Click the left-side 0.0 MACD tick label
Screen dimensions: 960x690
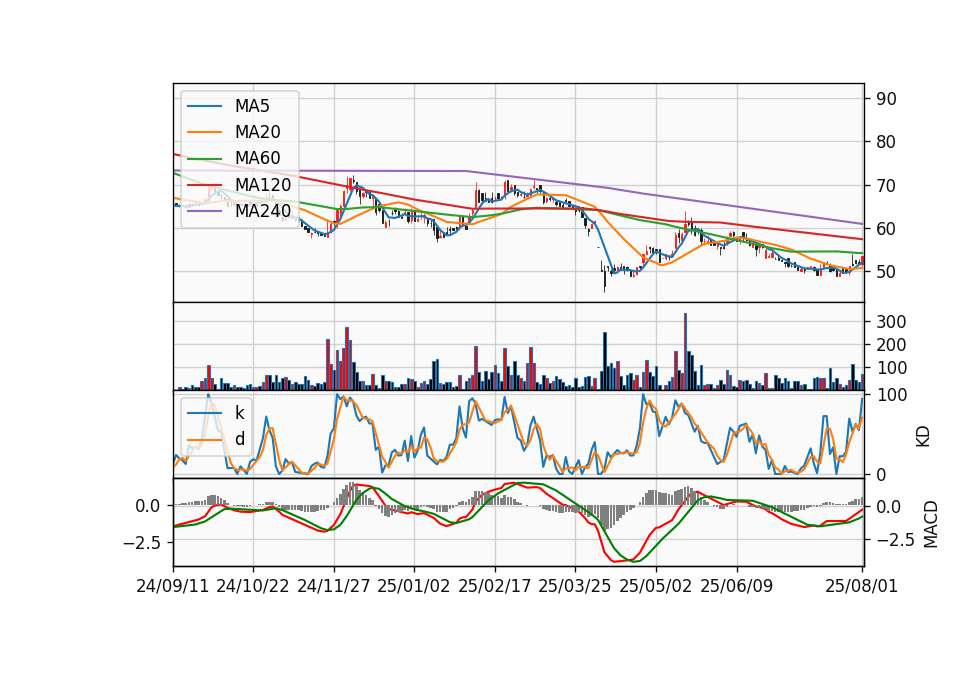148,506
